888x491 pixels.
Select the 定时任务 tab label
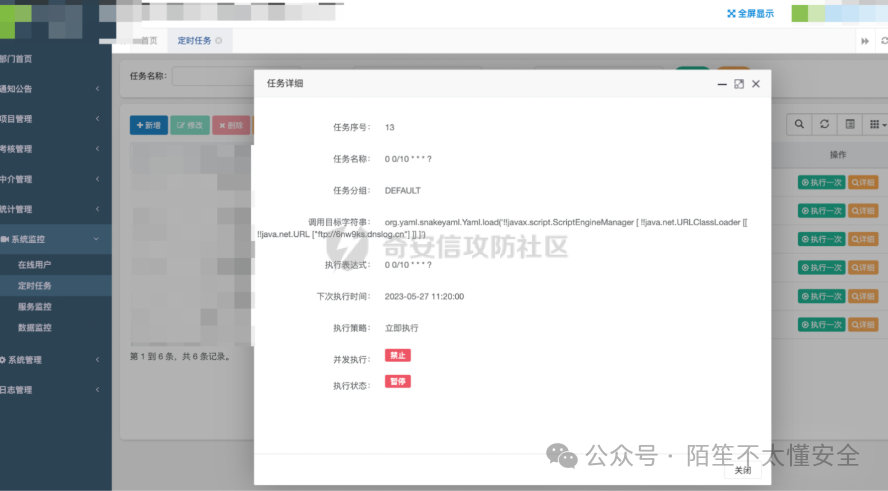(194, 41)
